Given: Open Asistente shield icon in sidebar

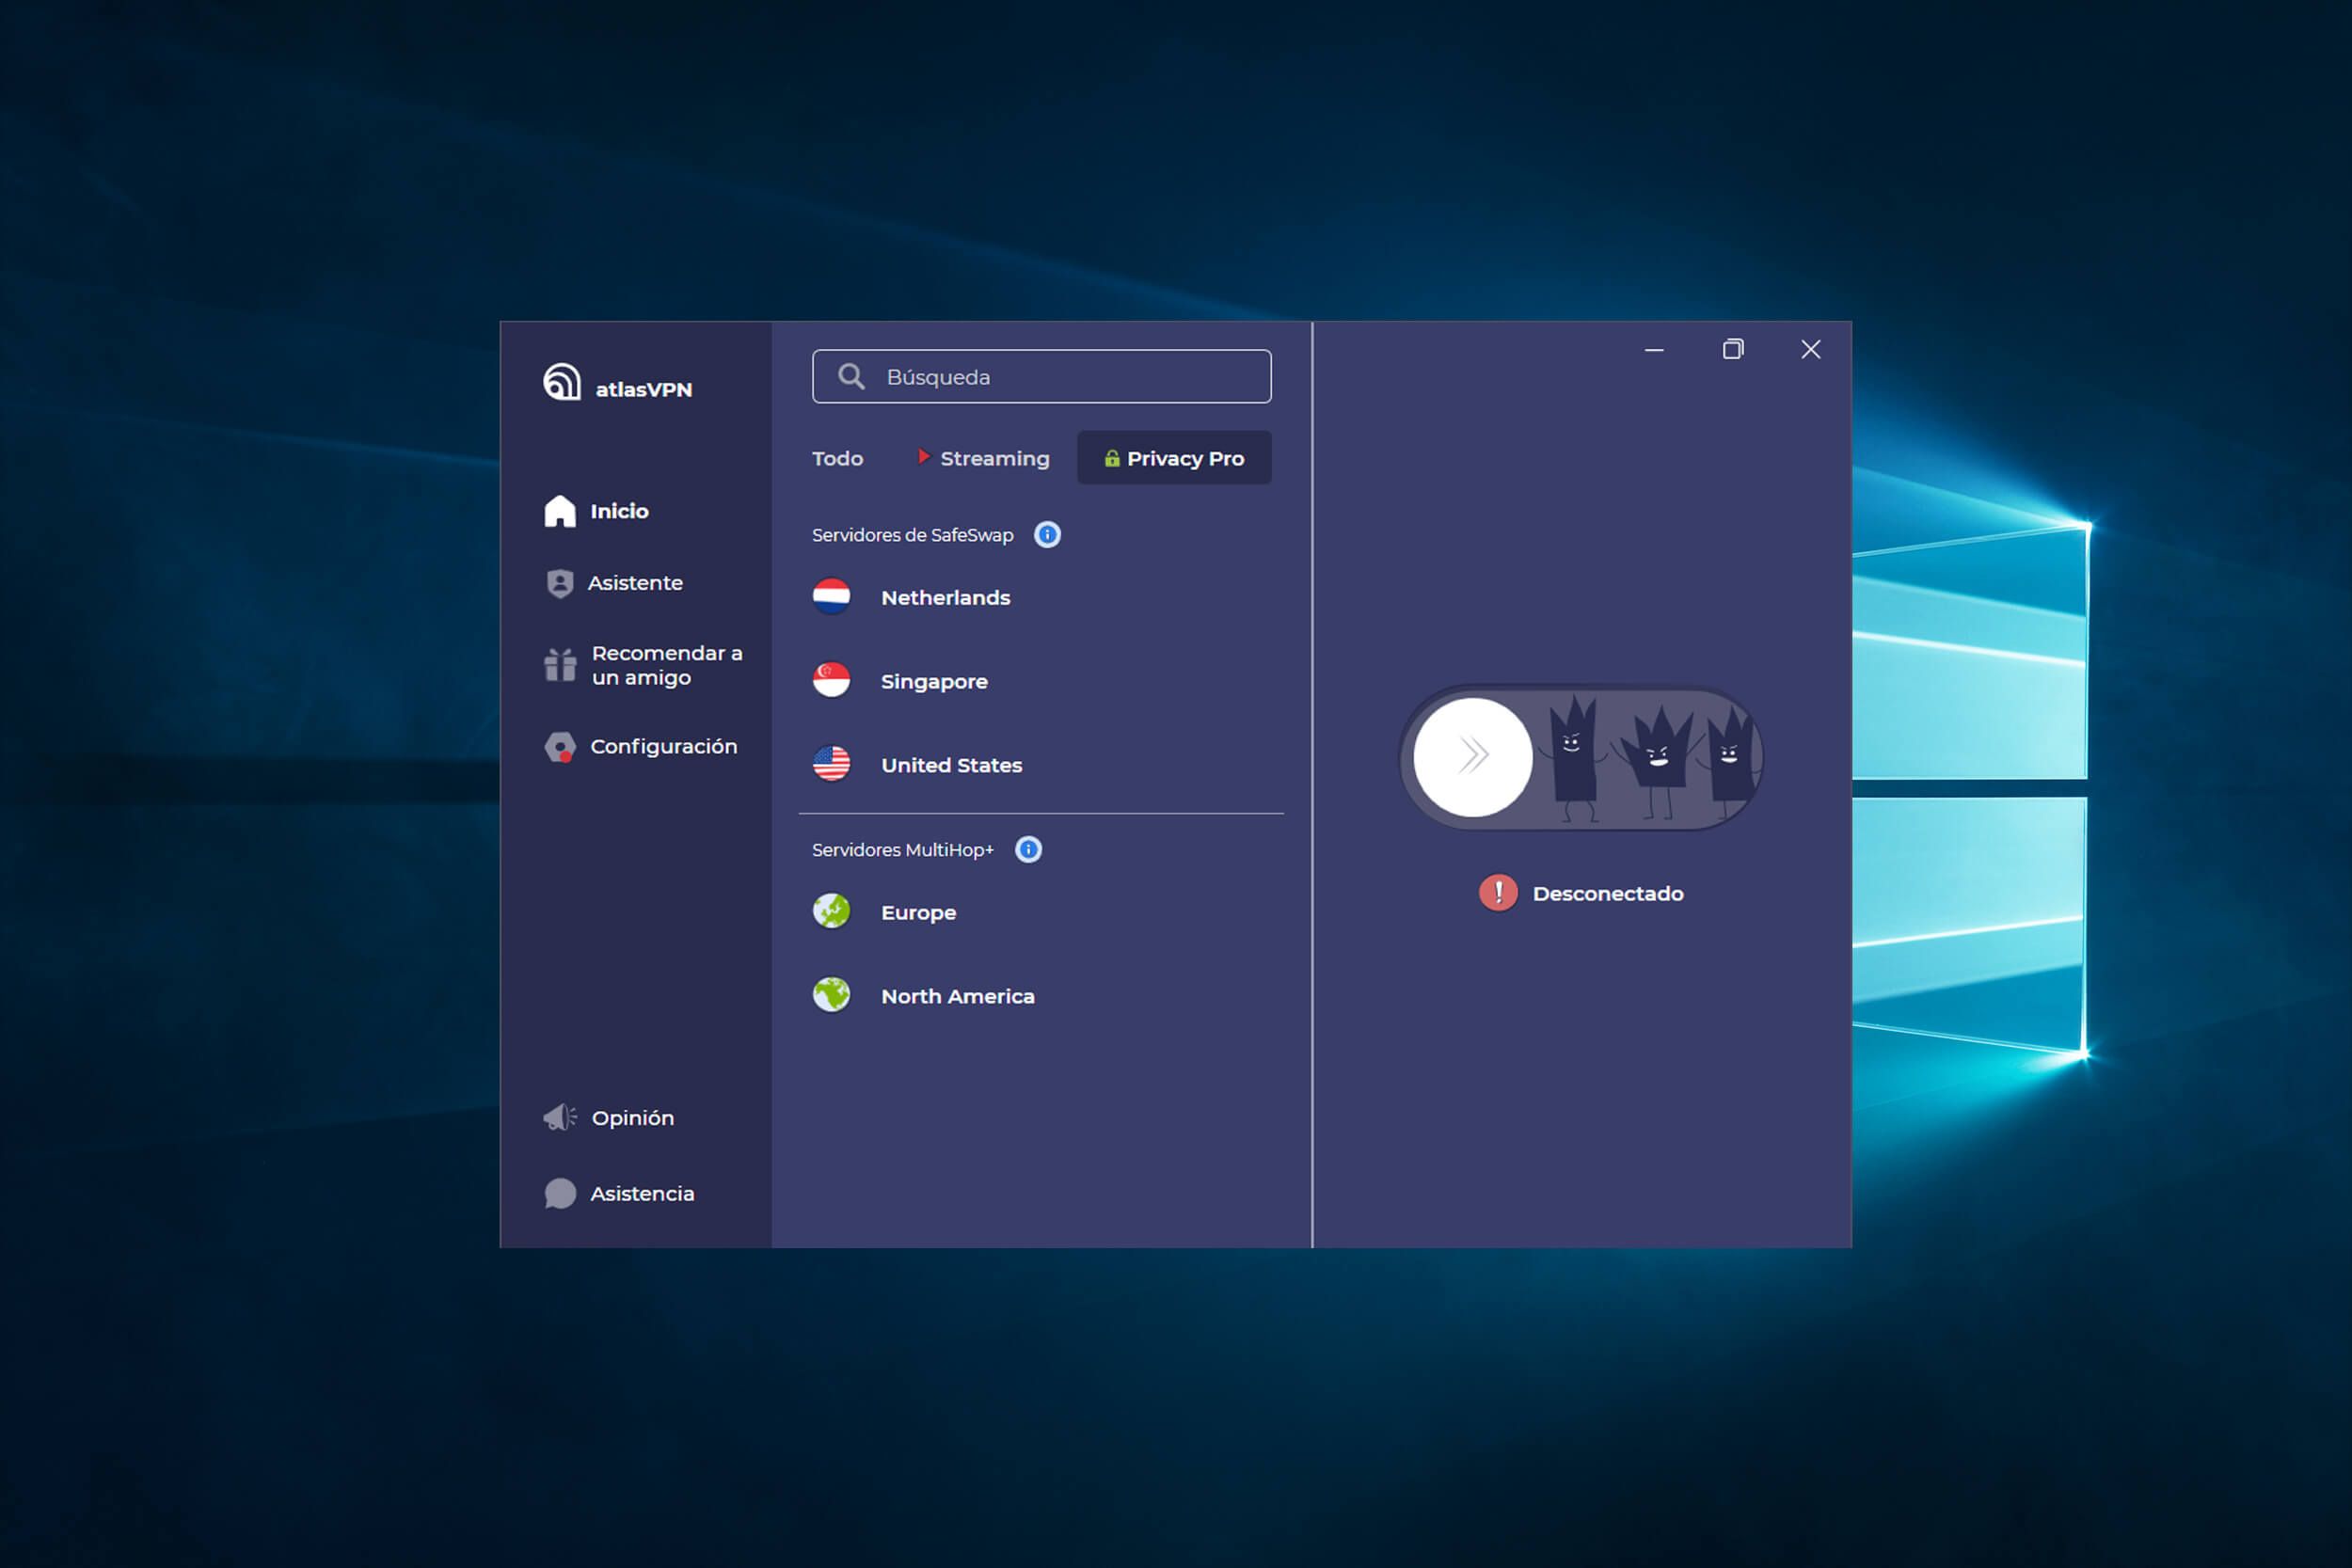Looking at the screenshot, I should pos(560,583).
